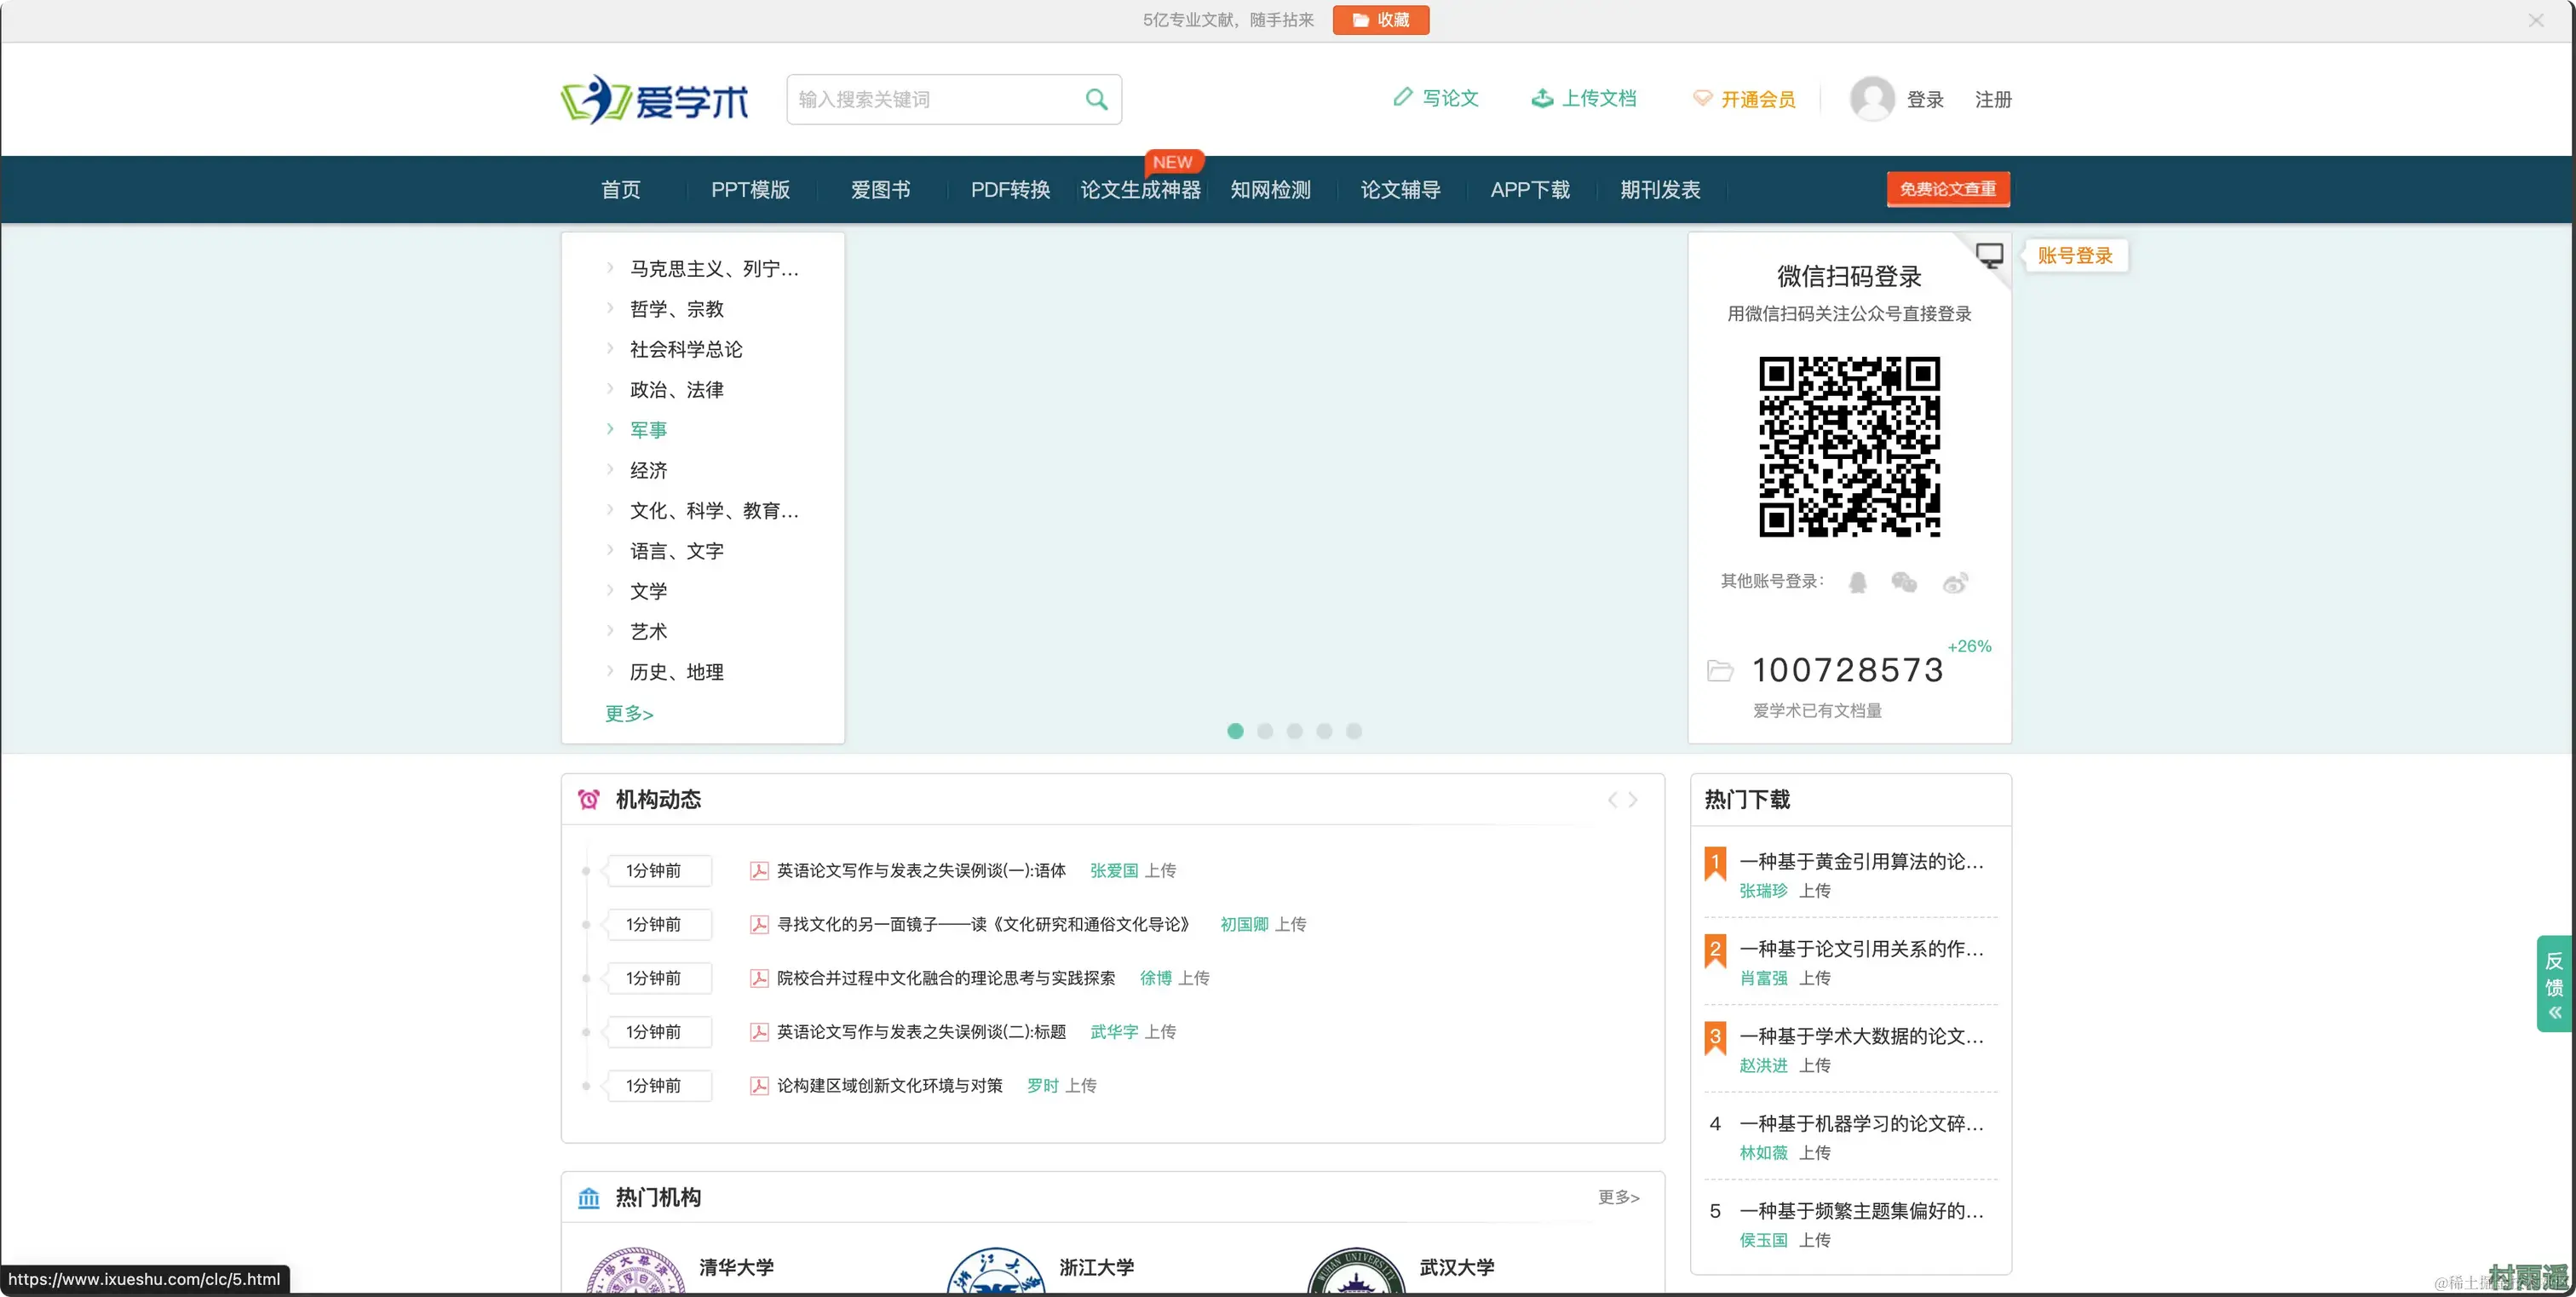The width and height of the screenshot is (2576, 1297).
Task: Open the 更多> categories link
Action: (628, 713)
